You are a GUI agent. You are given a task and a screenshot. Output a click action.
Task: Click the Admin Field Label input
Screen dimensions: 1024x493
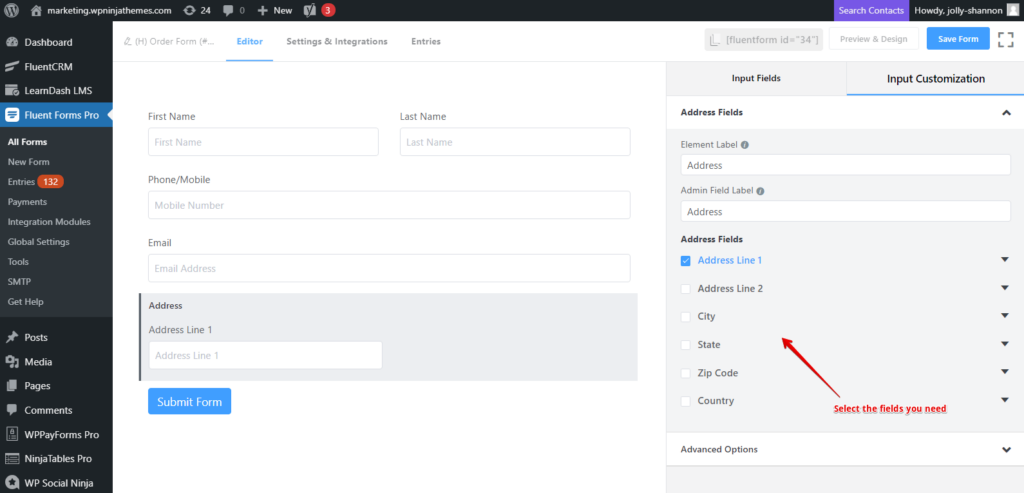click(845, 212)
